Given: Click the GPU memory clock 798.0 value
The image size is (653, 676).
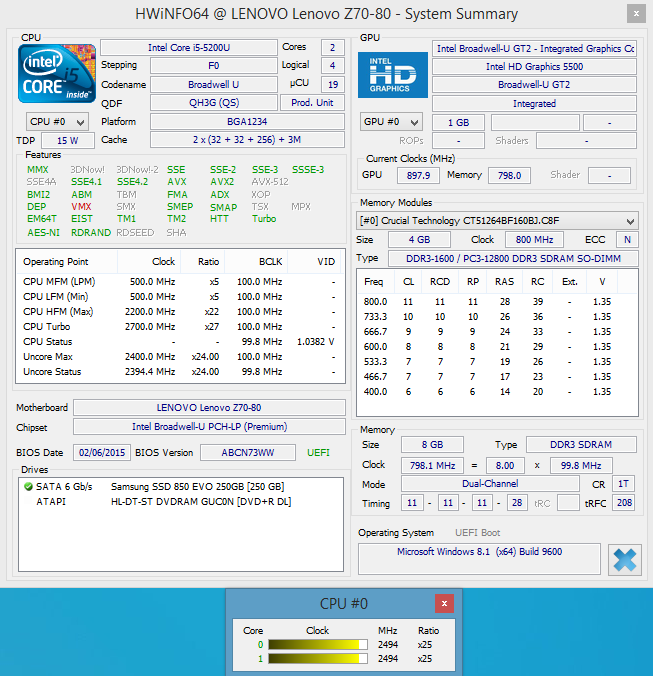Looking at the screenshot, I should (509, 175).
